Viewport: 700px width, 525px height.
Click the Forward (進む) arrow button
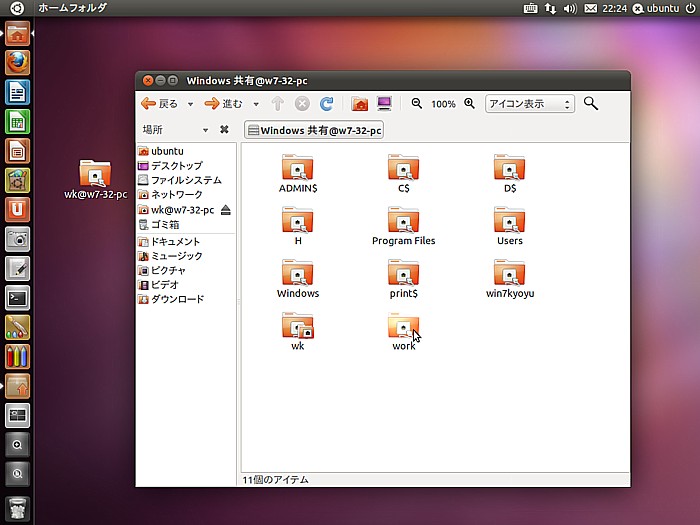point(223,104)
